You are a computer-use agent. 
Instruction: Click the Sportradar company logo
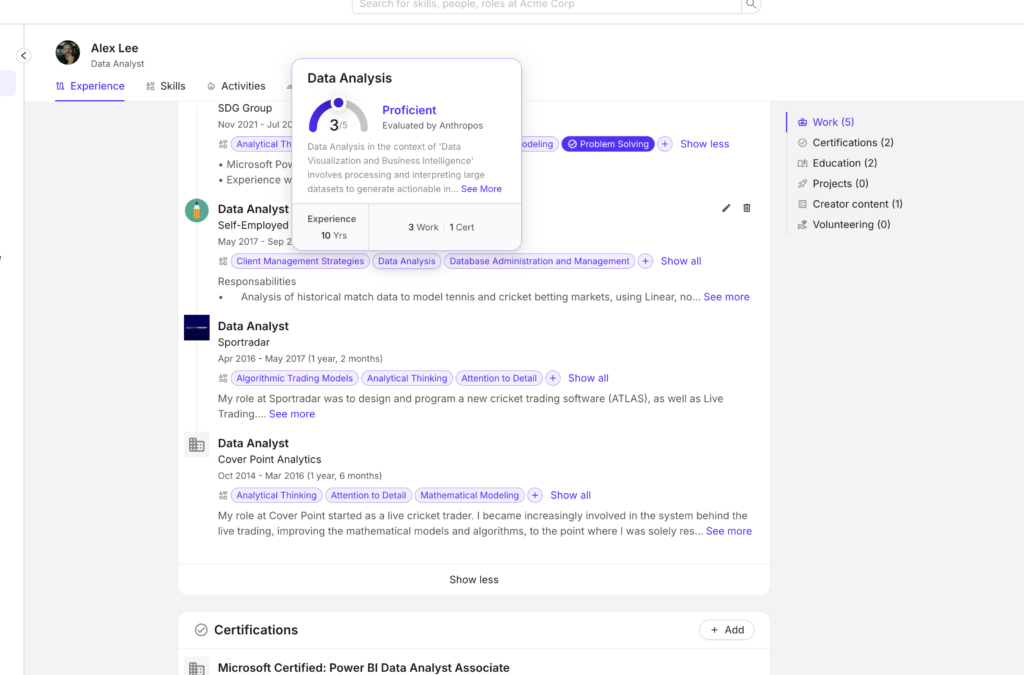coord(197,328)
